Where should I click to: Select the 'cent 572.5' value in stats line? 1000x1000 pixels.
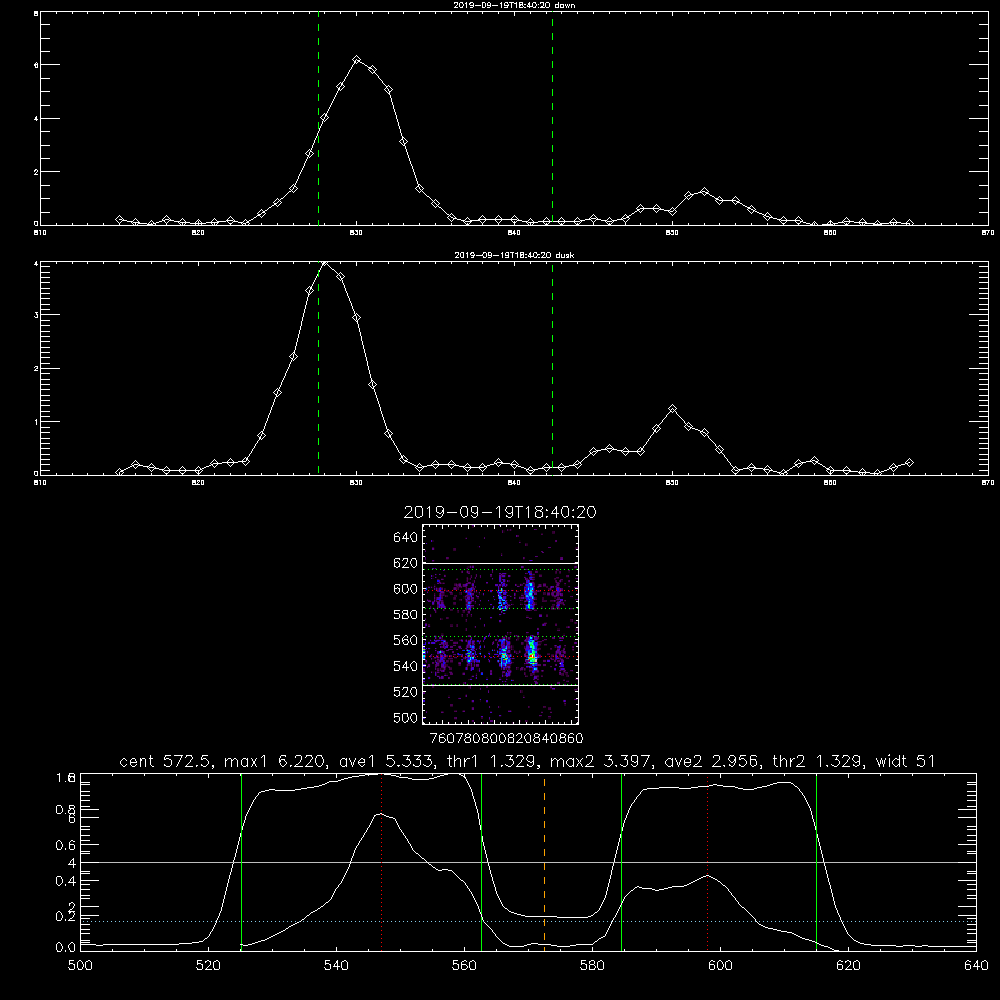(166, 761)
